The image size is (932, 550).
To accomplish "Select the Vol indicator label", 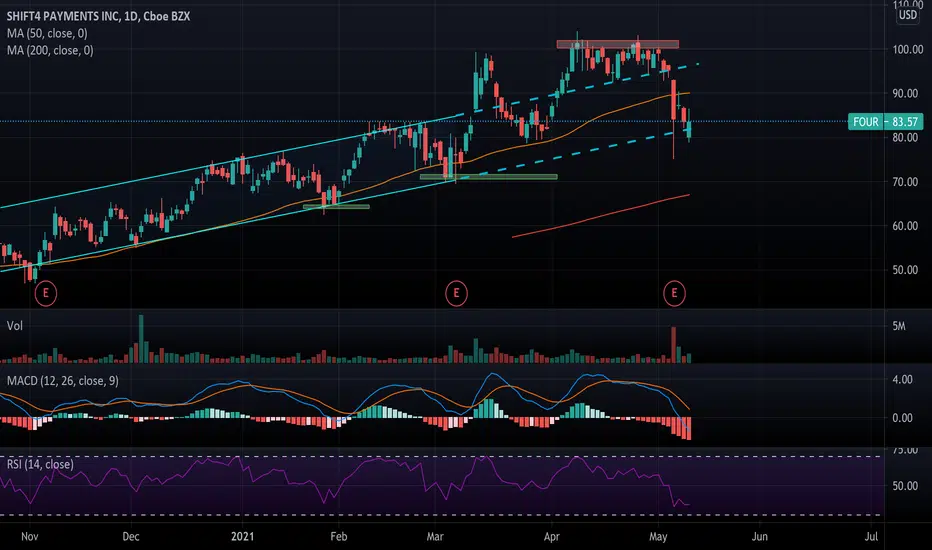I will pos(15,326).
